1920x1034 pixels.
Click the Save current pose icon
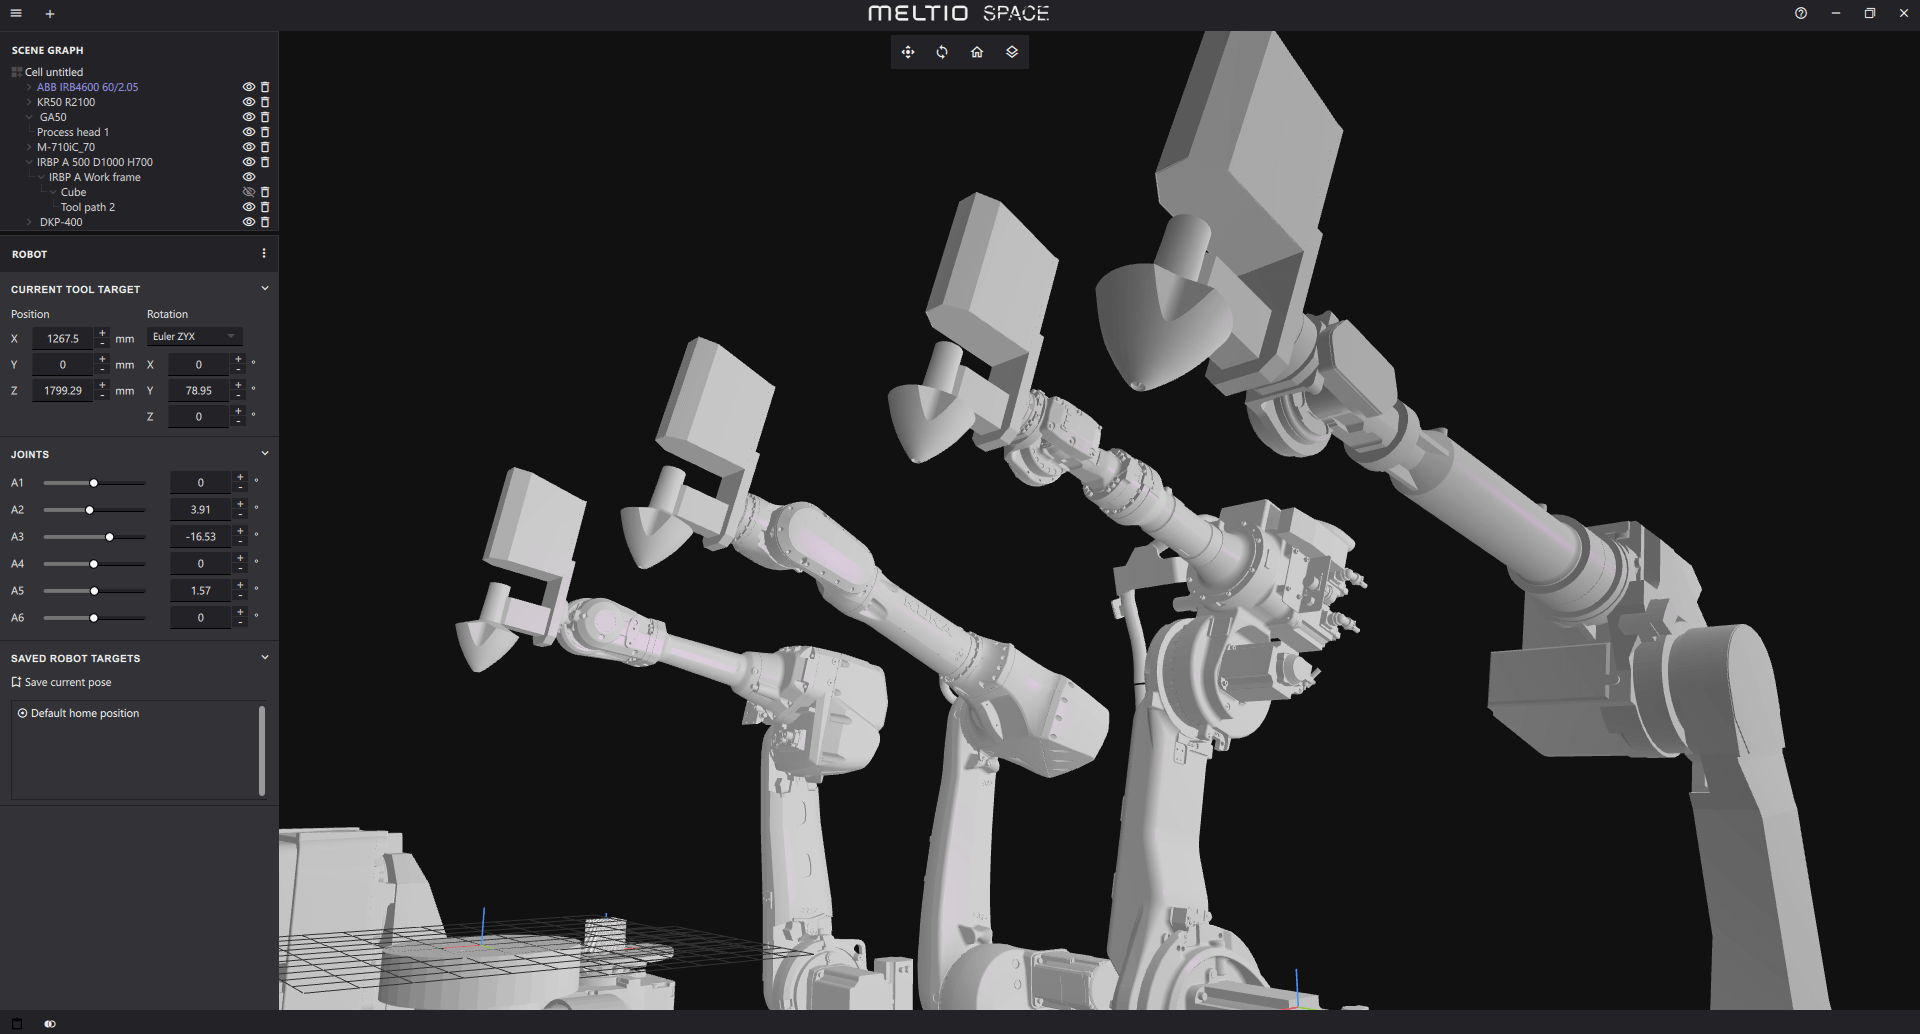(x=16, y=681)
